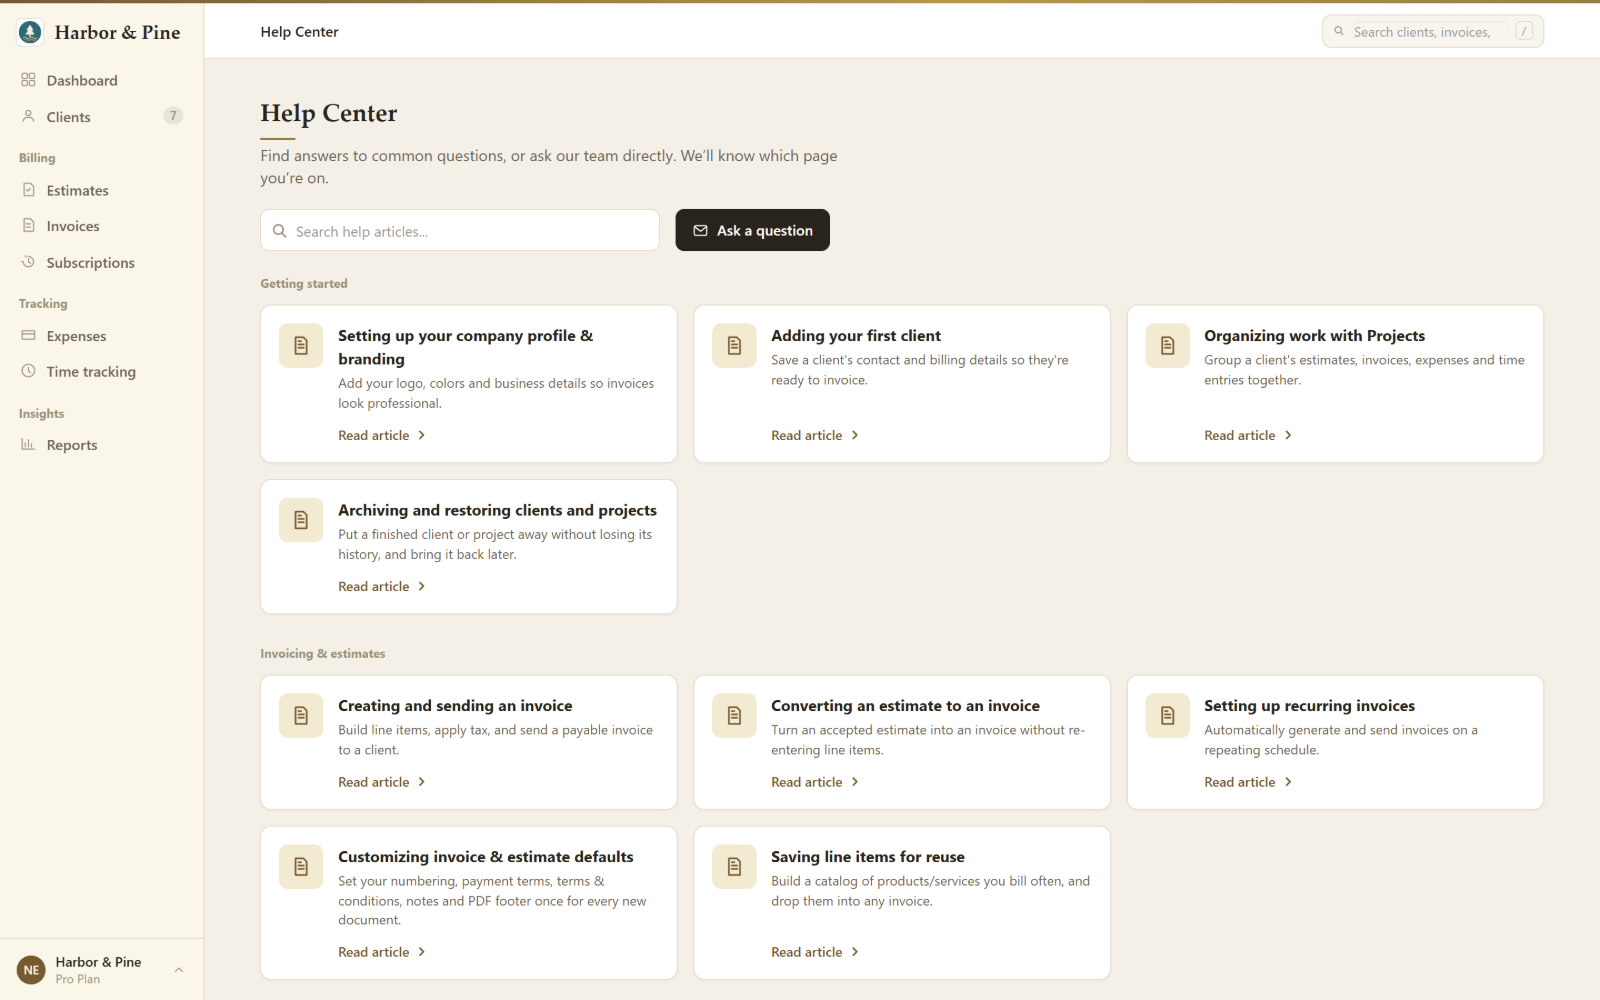Click document icon on Customizing invoice defaults card
Viewport: 1600px width, 1000px height.
(301, 867)
